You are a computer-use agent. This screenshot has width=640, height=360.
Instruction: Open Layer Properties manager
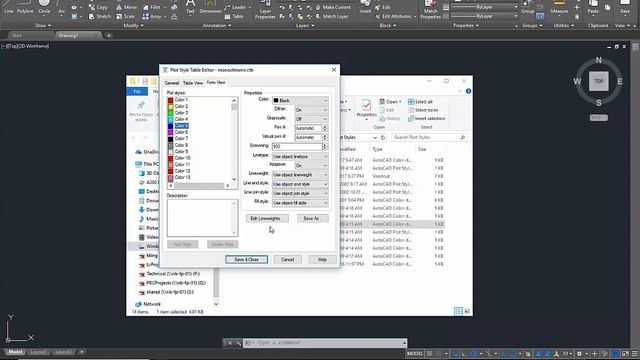pyautogui.click(x=265, y=10)
